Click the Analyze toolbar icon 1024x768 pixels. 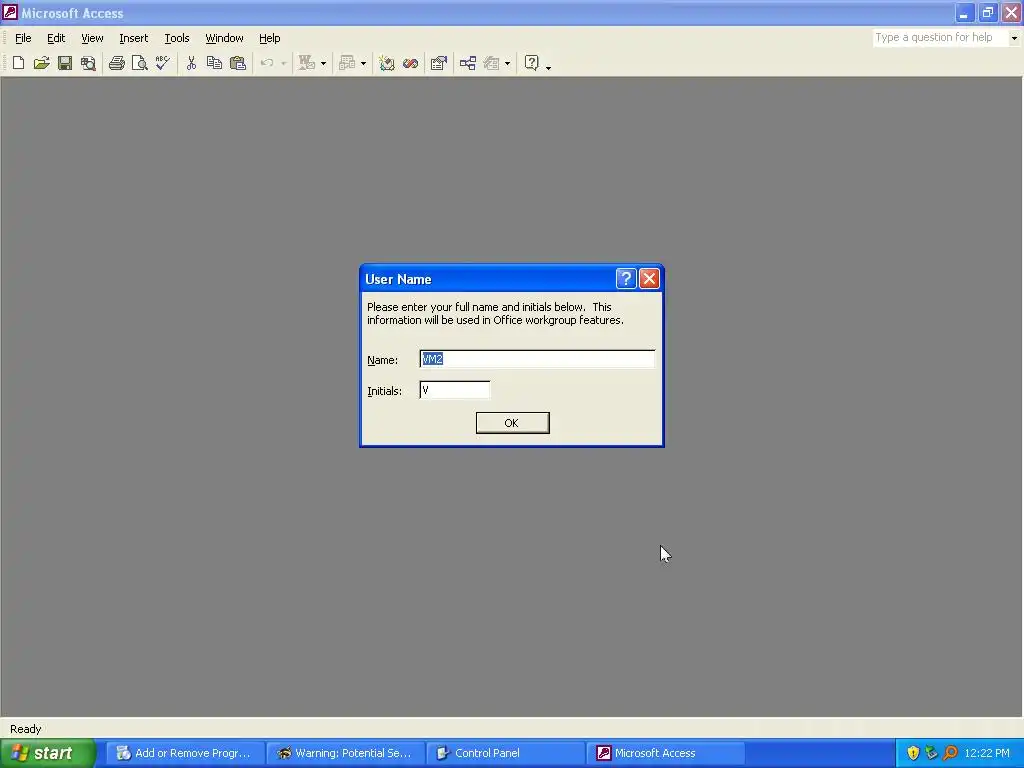click(347, 63)
